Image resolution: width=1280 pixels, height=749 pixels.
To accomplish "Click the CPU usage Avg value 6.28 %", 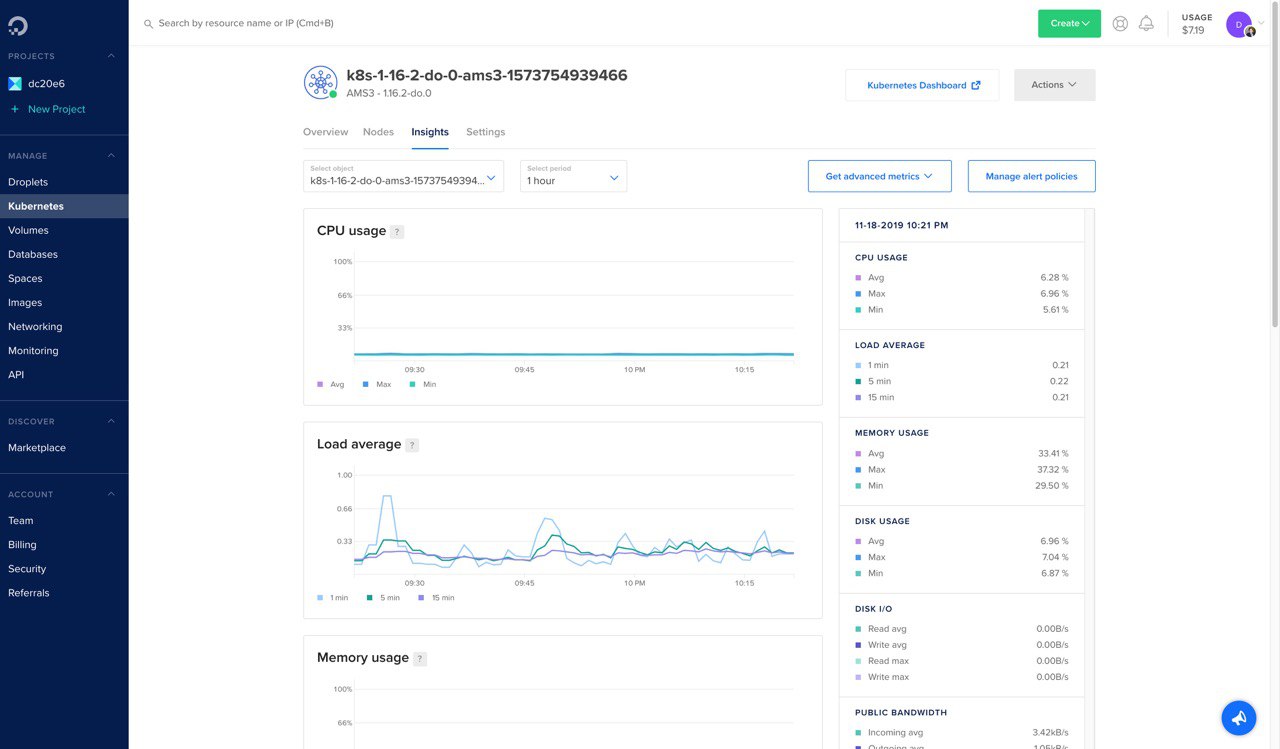I will coord(1054,277).
